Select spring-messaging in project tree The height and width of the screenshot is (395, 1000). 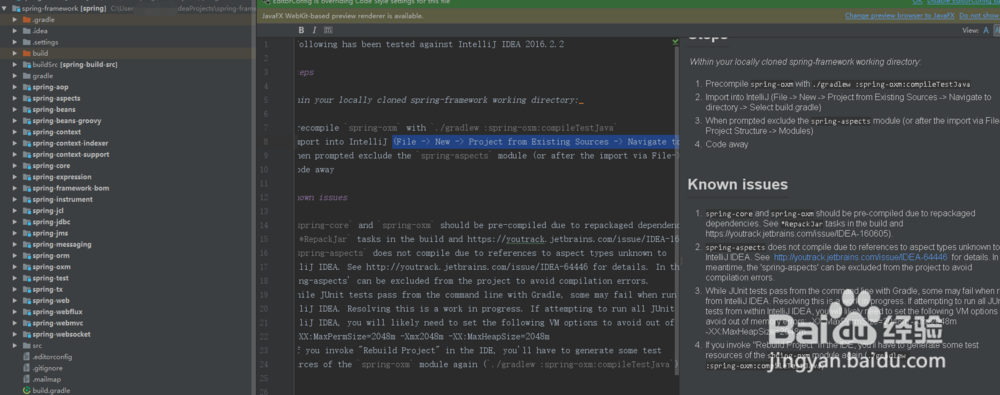coord(62,244)
